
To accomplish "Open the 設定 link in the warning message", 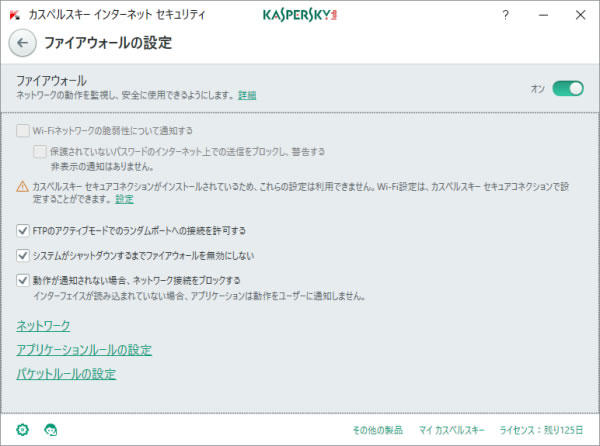I will (x=124, y=199).
